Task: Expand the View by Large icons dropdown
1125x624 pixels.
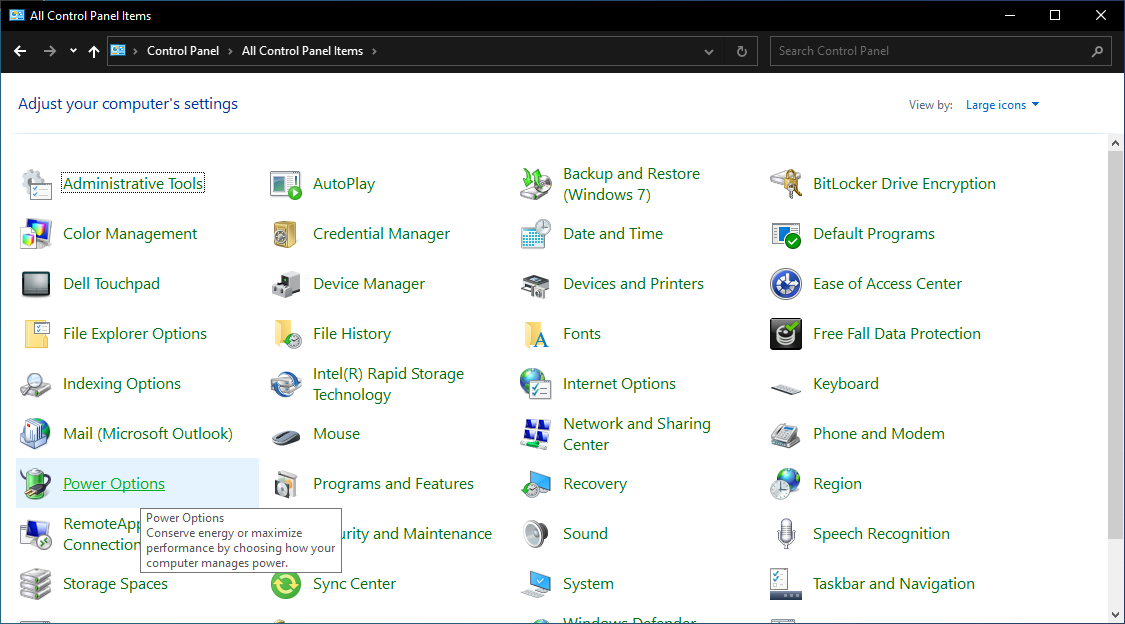Action: click(1002, 105)
